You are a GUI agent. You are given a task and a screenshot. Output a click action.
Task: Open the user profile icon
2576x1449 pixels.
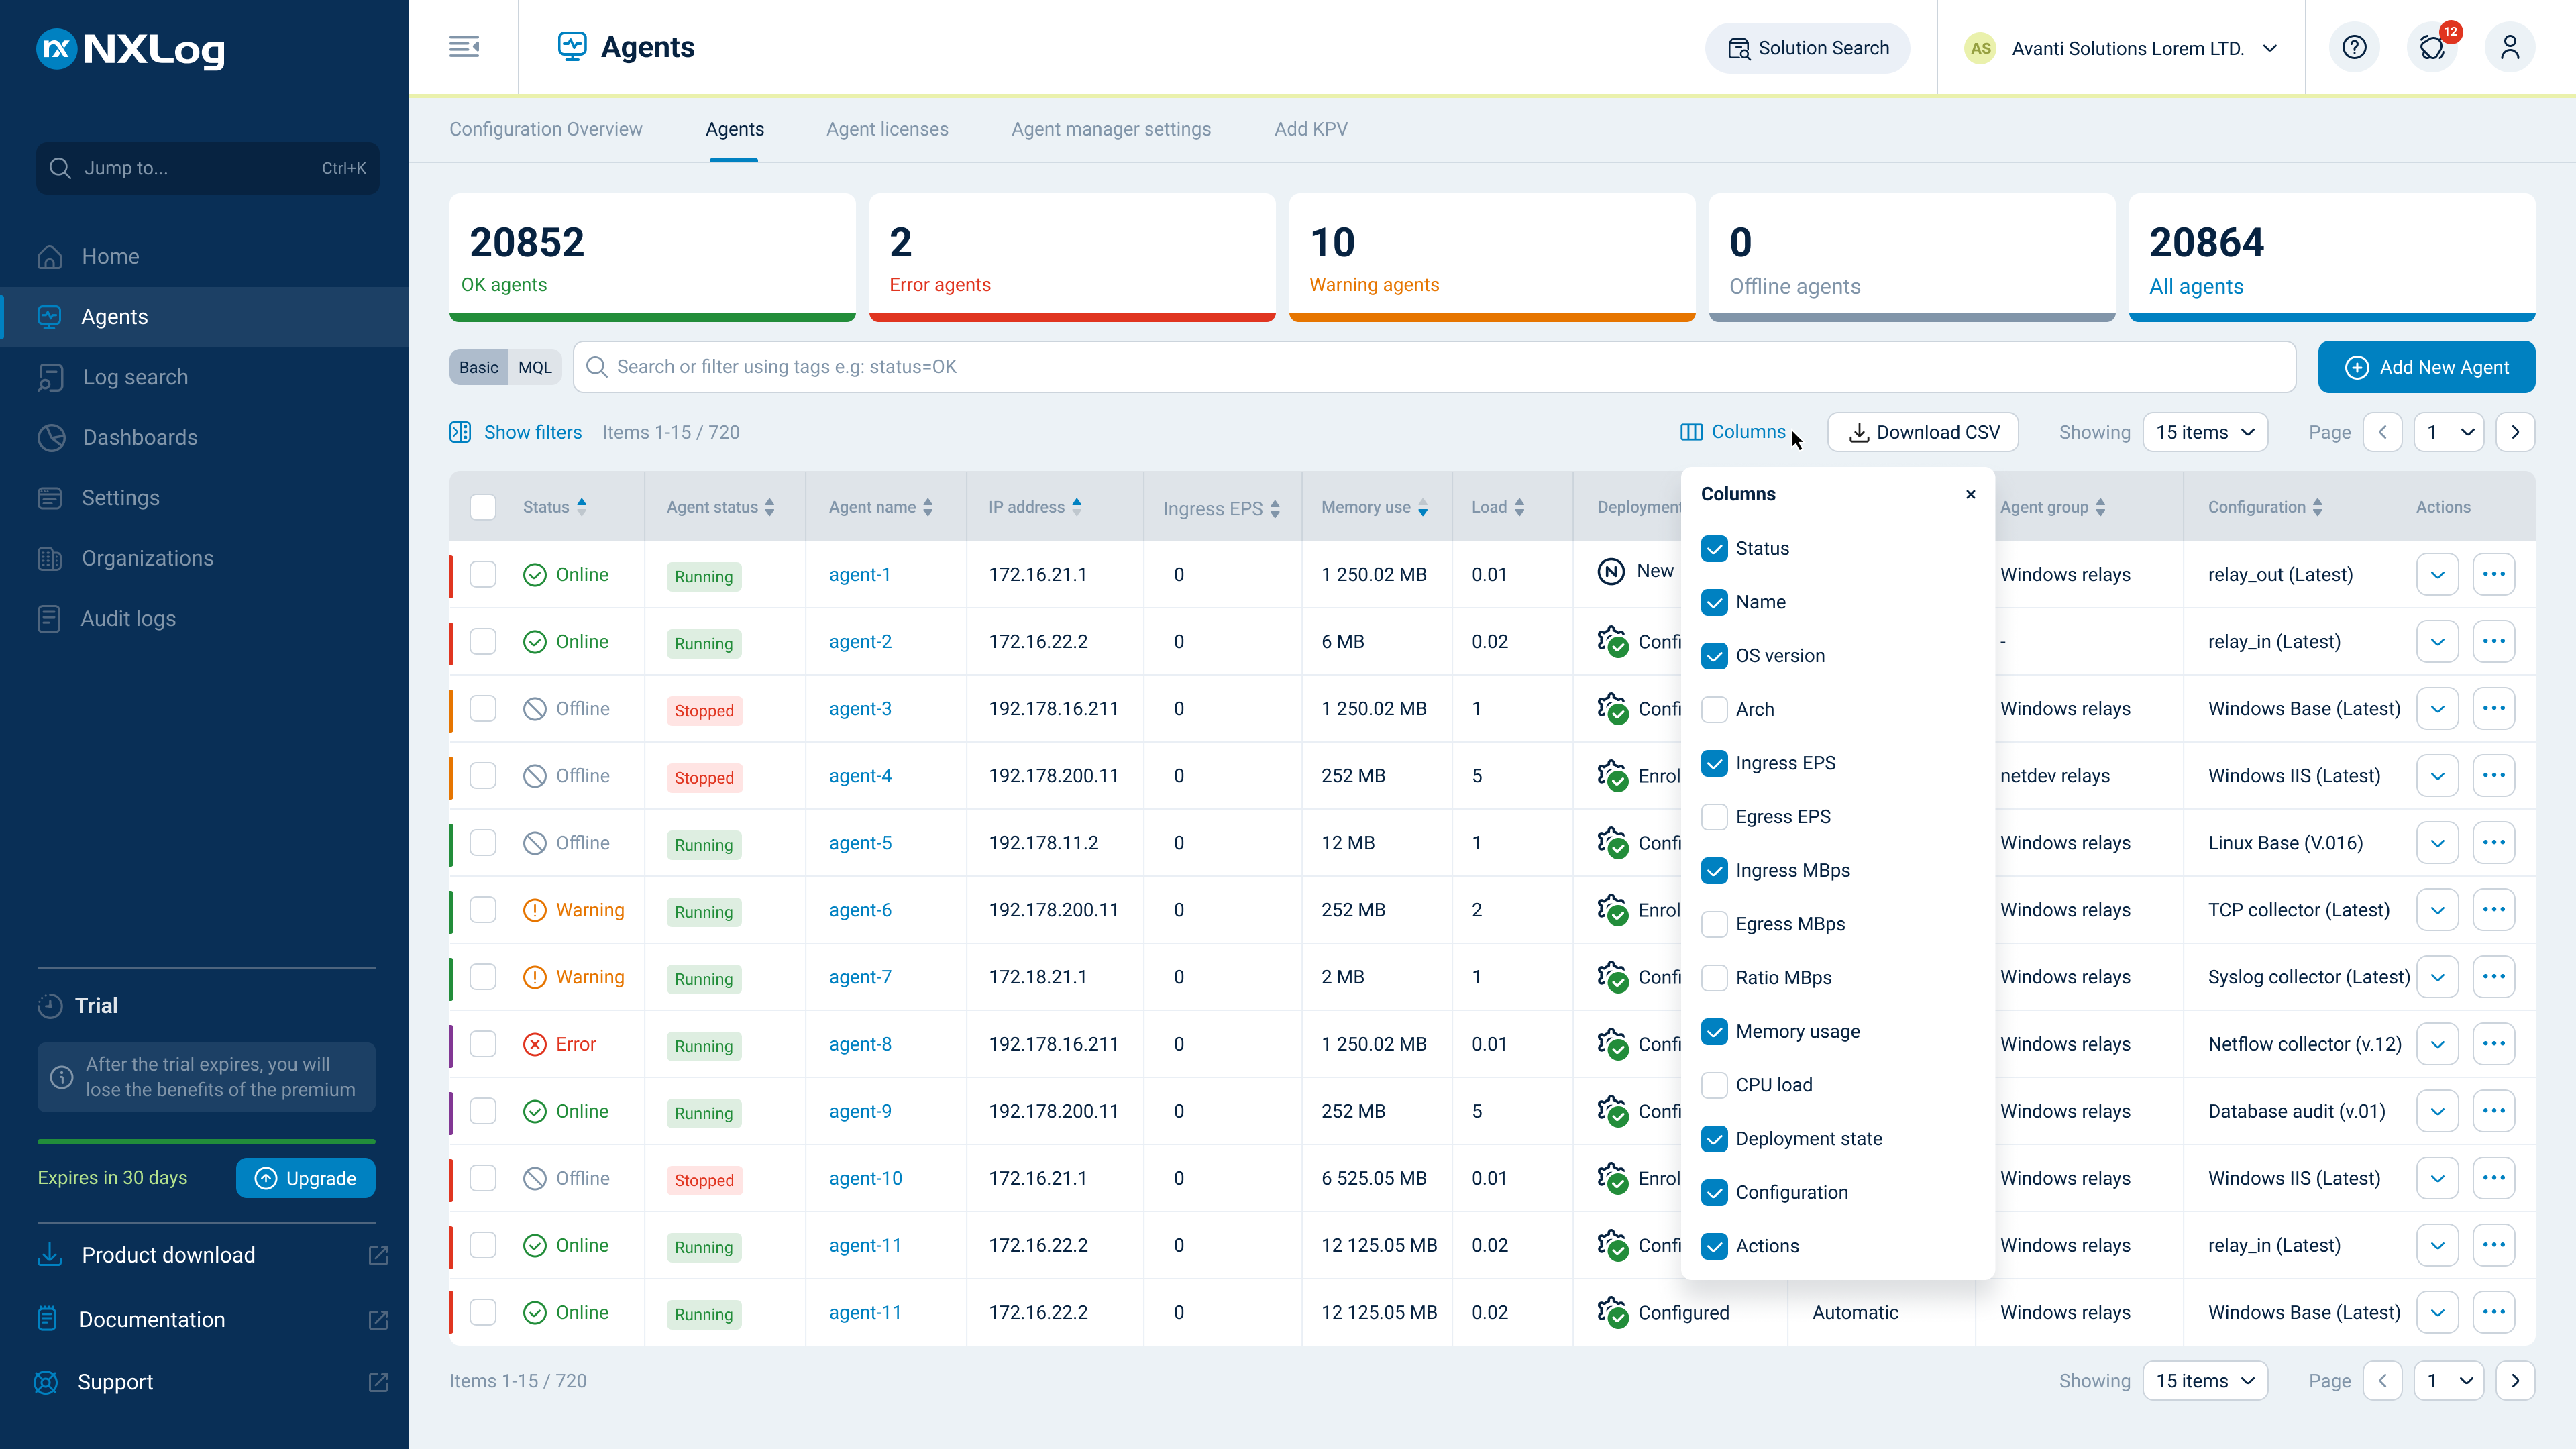(2510, 47)
